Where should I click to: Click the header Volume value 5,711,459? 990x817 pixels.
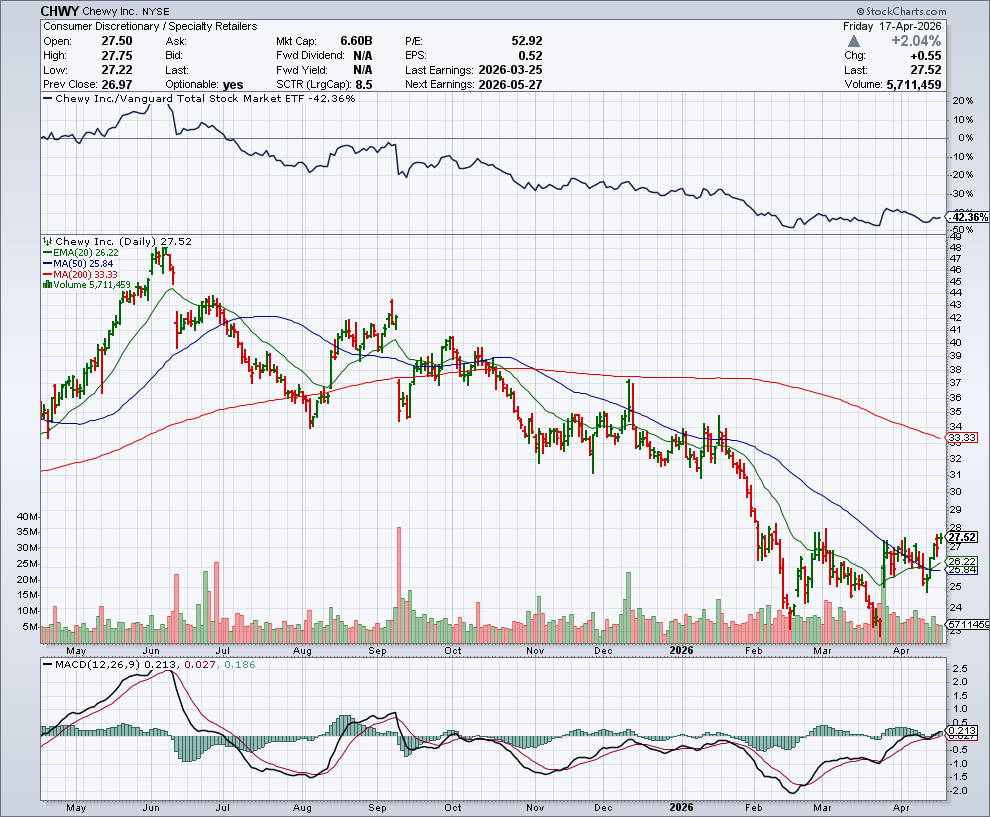point(914,85)
